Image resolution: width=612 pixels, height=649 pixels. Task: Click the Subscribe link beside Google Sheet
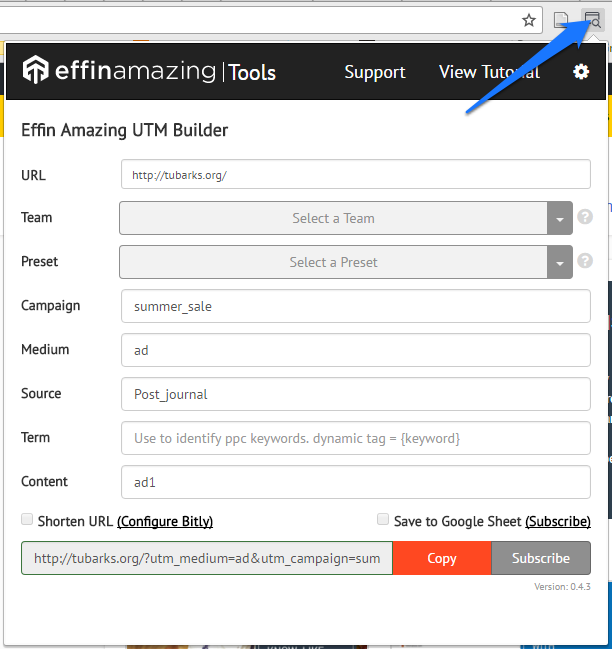558,521
